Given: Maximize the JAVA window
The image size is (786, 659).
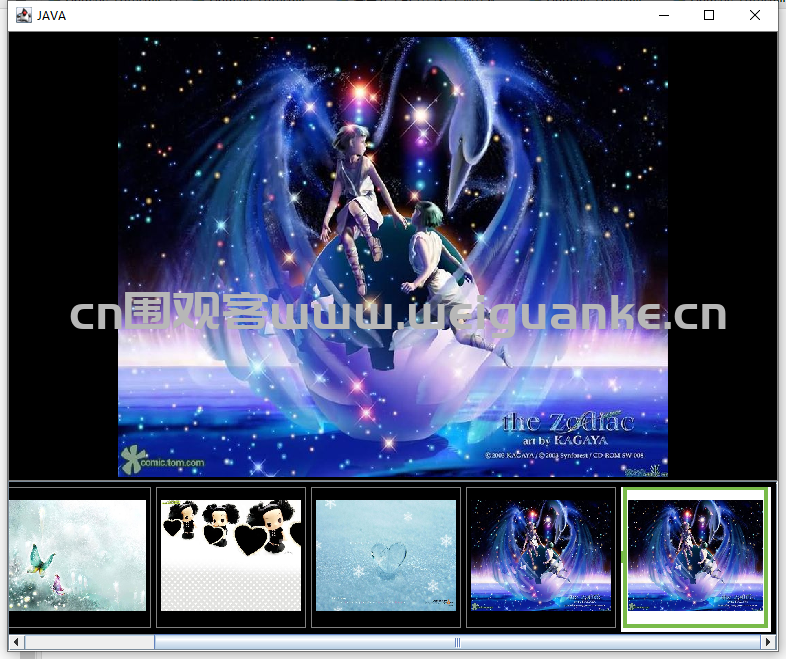Looking at the screenshot, I should point(709,16).
